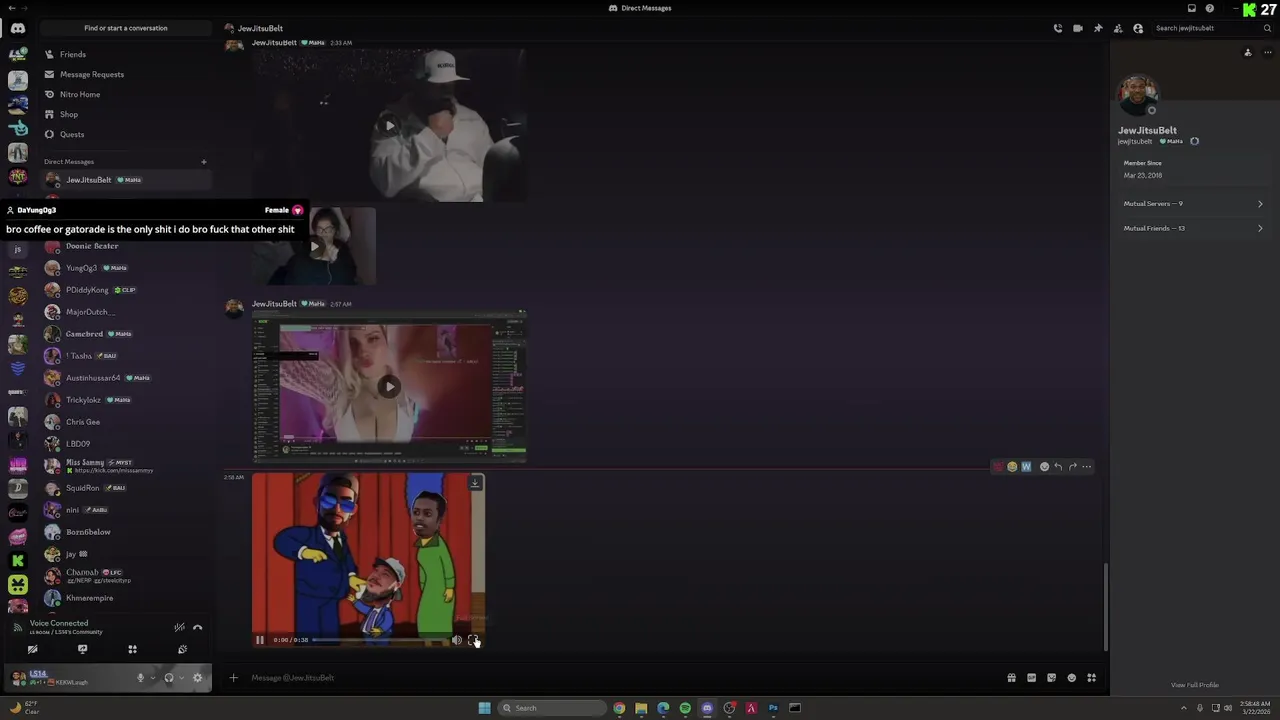Open the emoji picker in message bar

(x=1071, y=678)
